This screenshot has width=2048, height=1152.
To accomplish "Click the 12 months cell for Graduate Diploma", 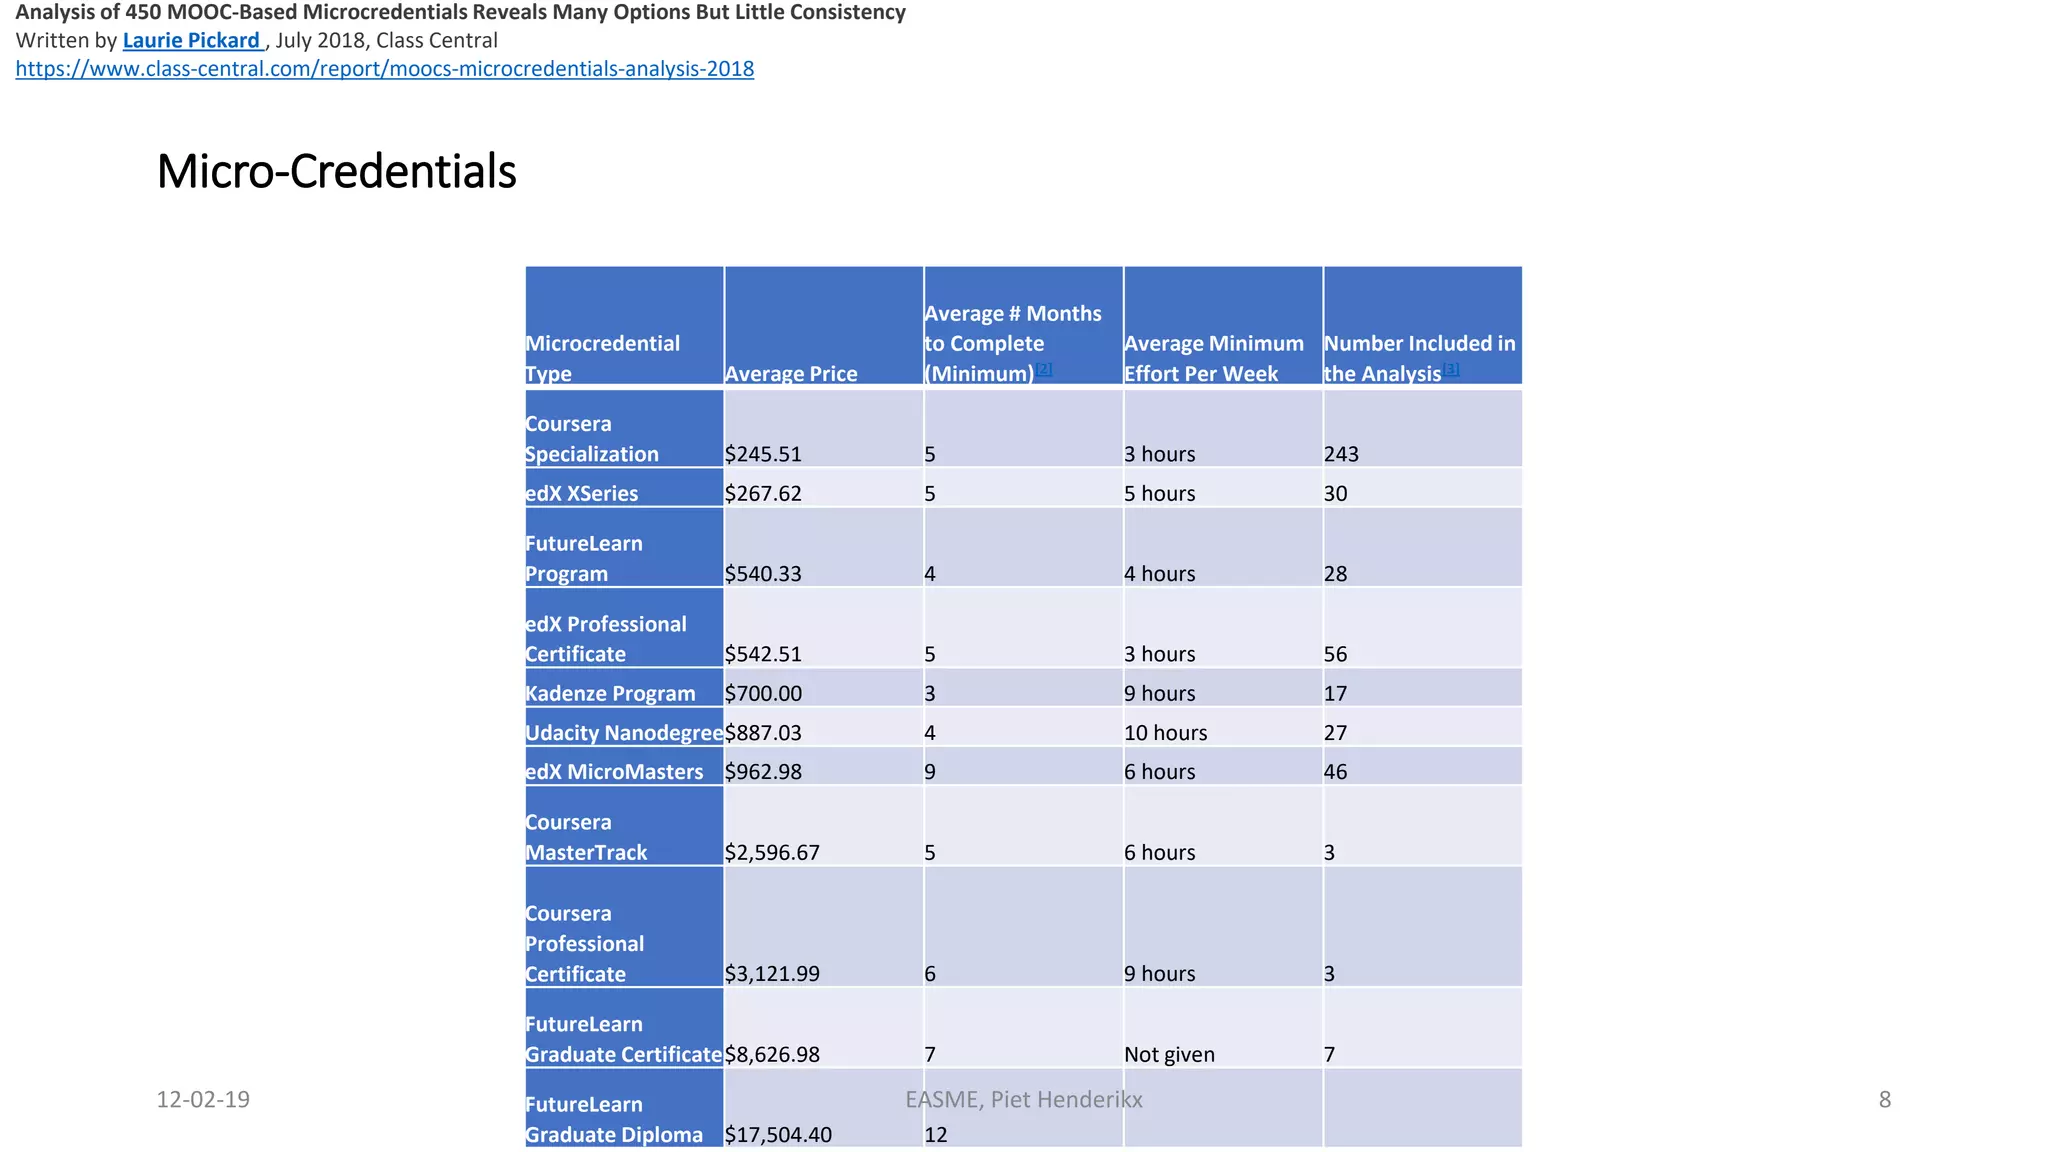I will [x=1024, y=1108].
